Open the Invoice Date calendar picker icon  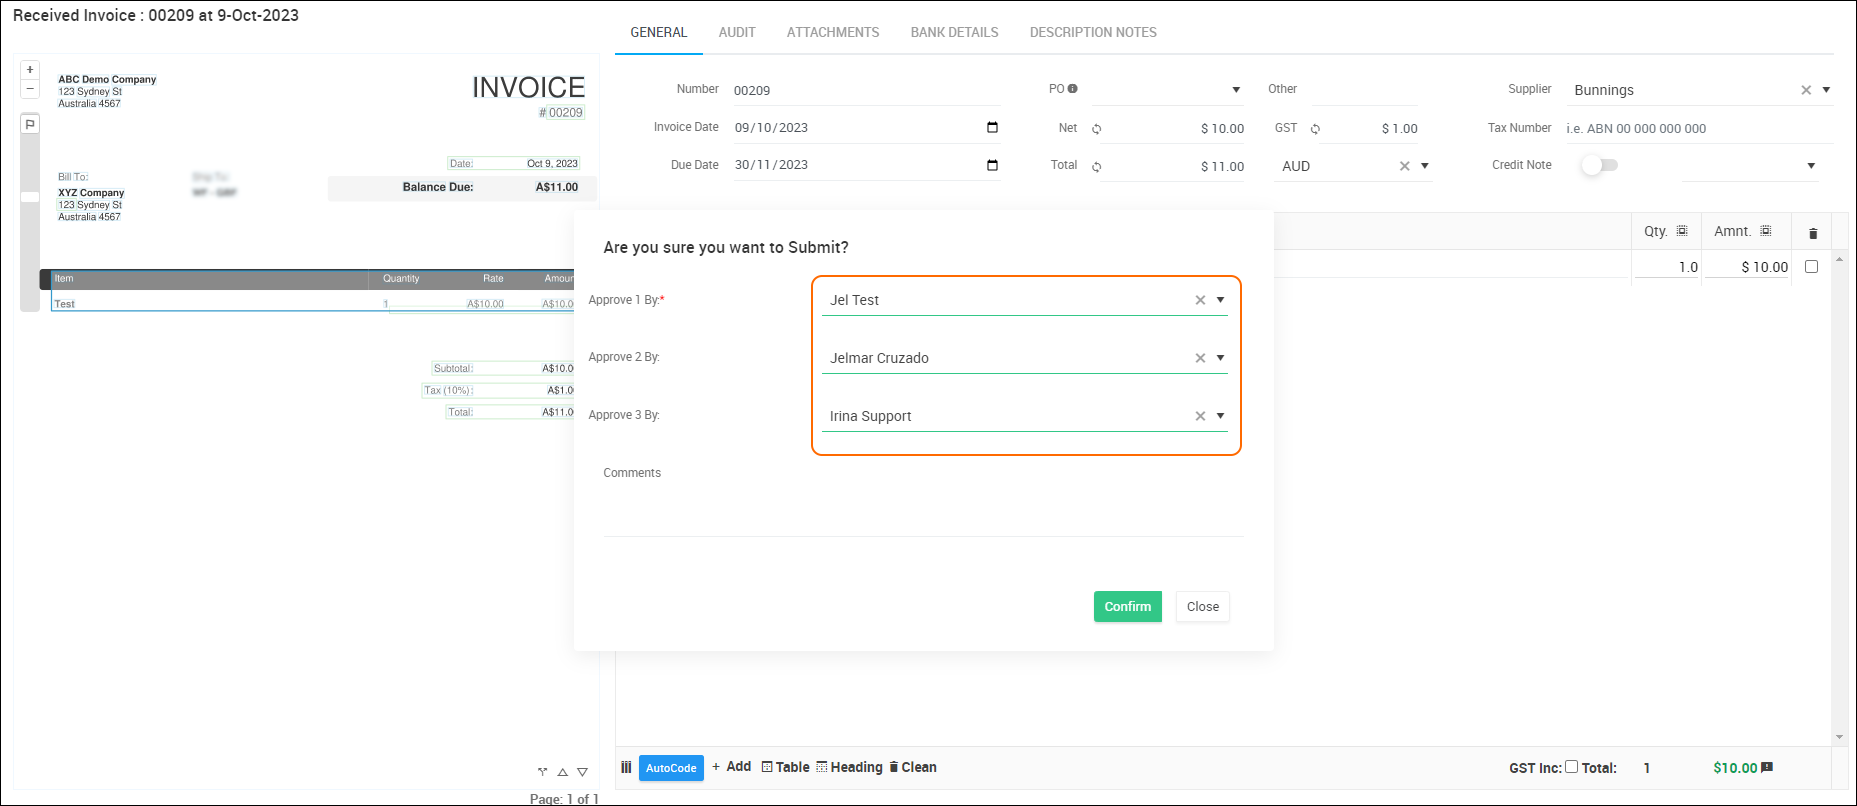click(x=992, y=127)
